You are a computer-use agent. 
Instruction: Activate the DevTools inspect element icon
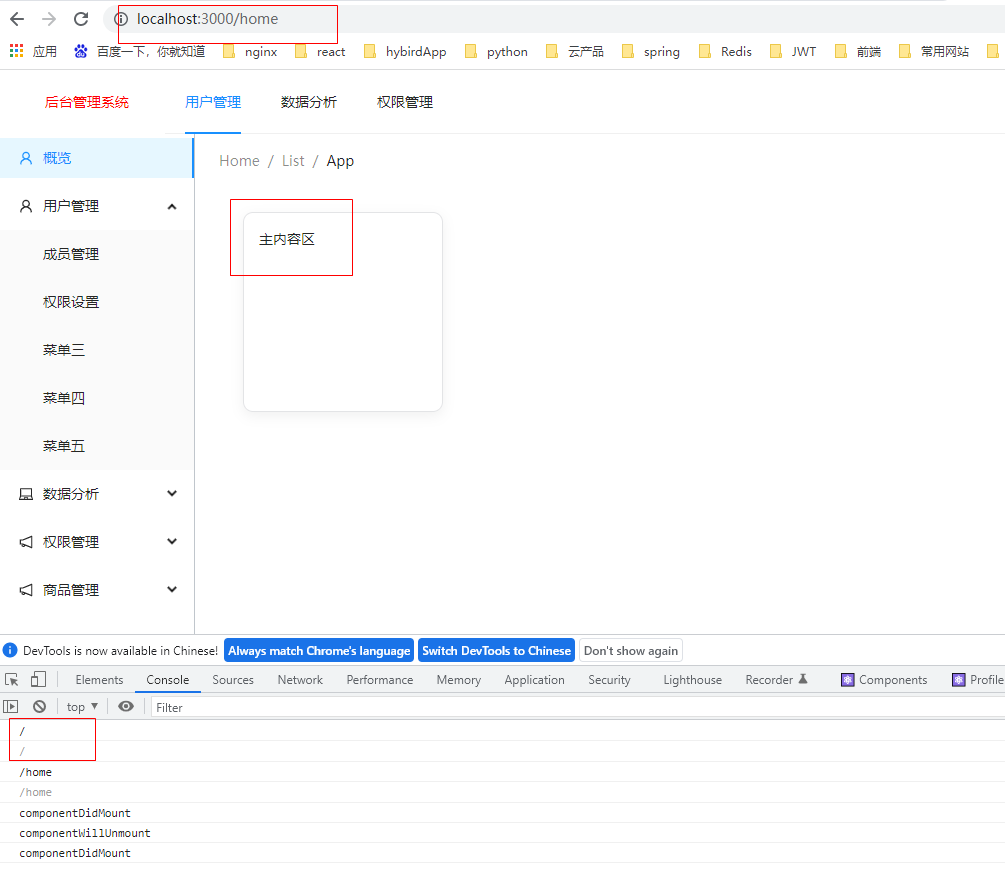point(12,680)
